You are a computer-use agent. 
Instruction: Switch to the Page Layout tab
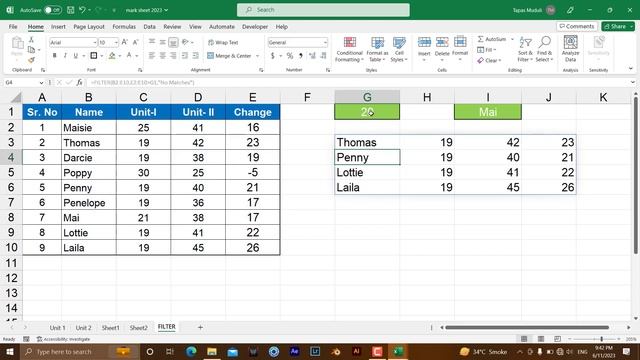pyautogui.click(x=89, y=27)
